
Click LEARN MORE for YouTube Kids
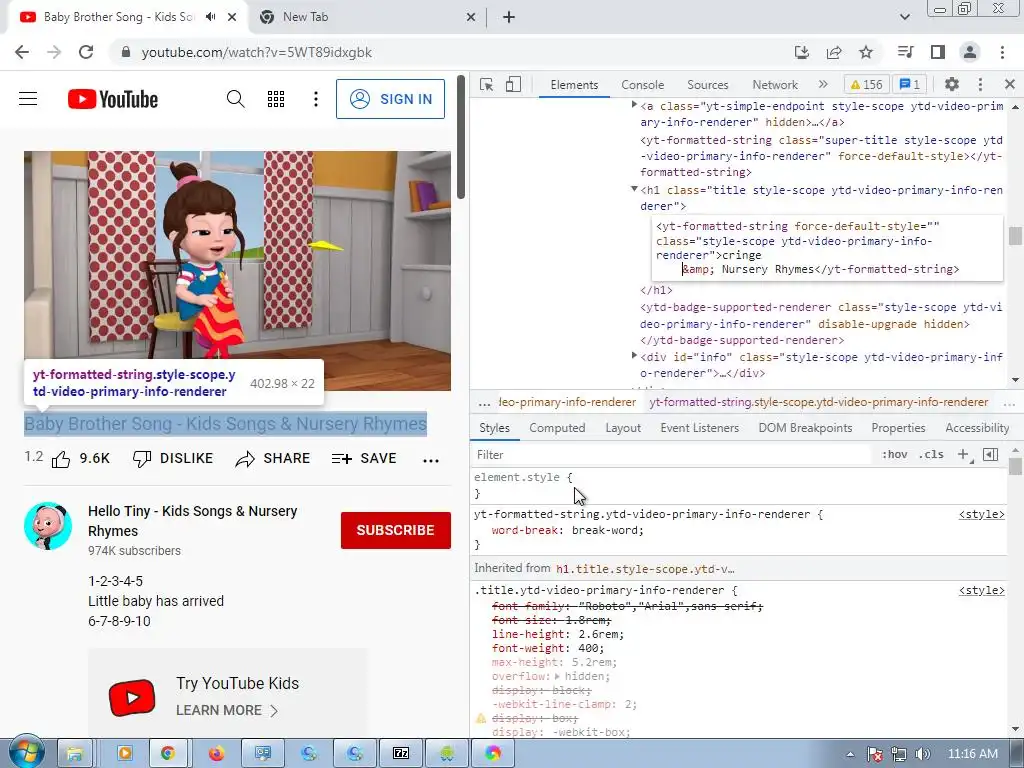click(x=227, y=711)
